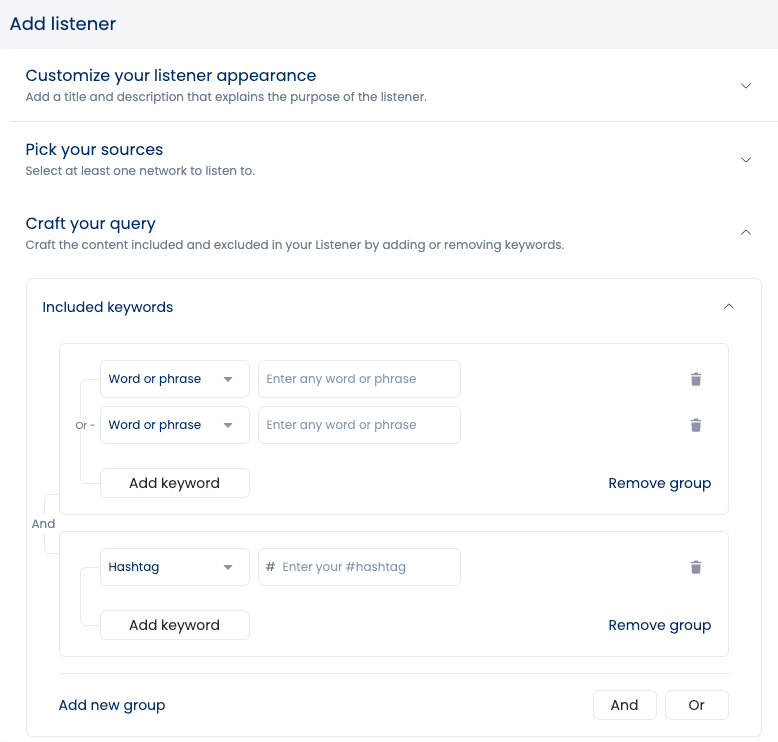Expand Customize your listener appearance section
Viewport: 778px width, 742px height.
(745, 86)
